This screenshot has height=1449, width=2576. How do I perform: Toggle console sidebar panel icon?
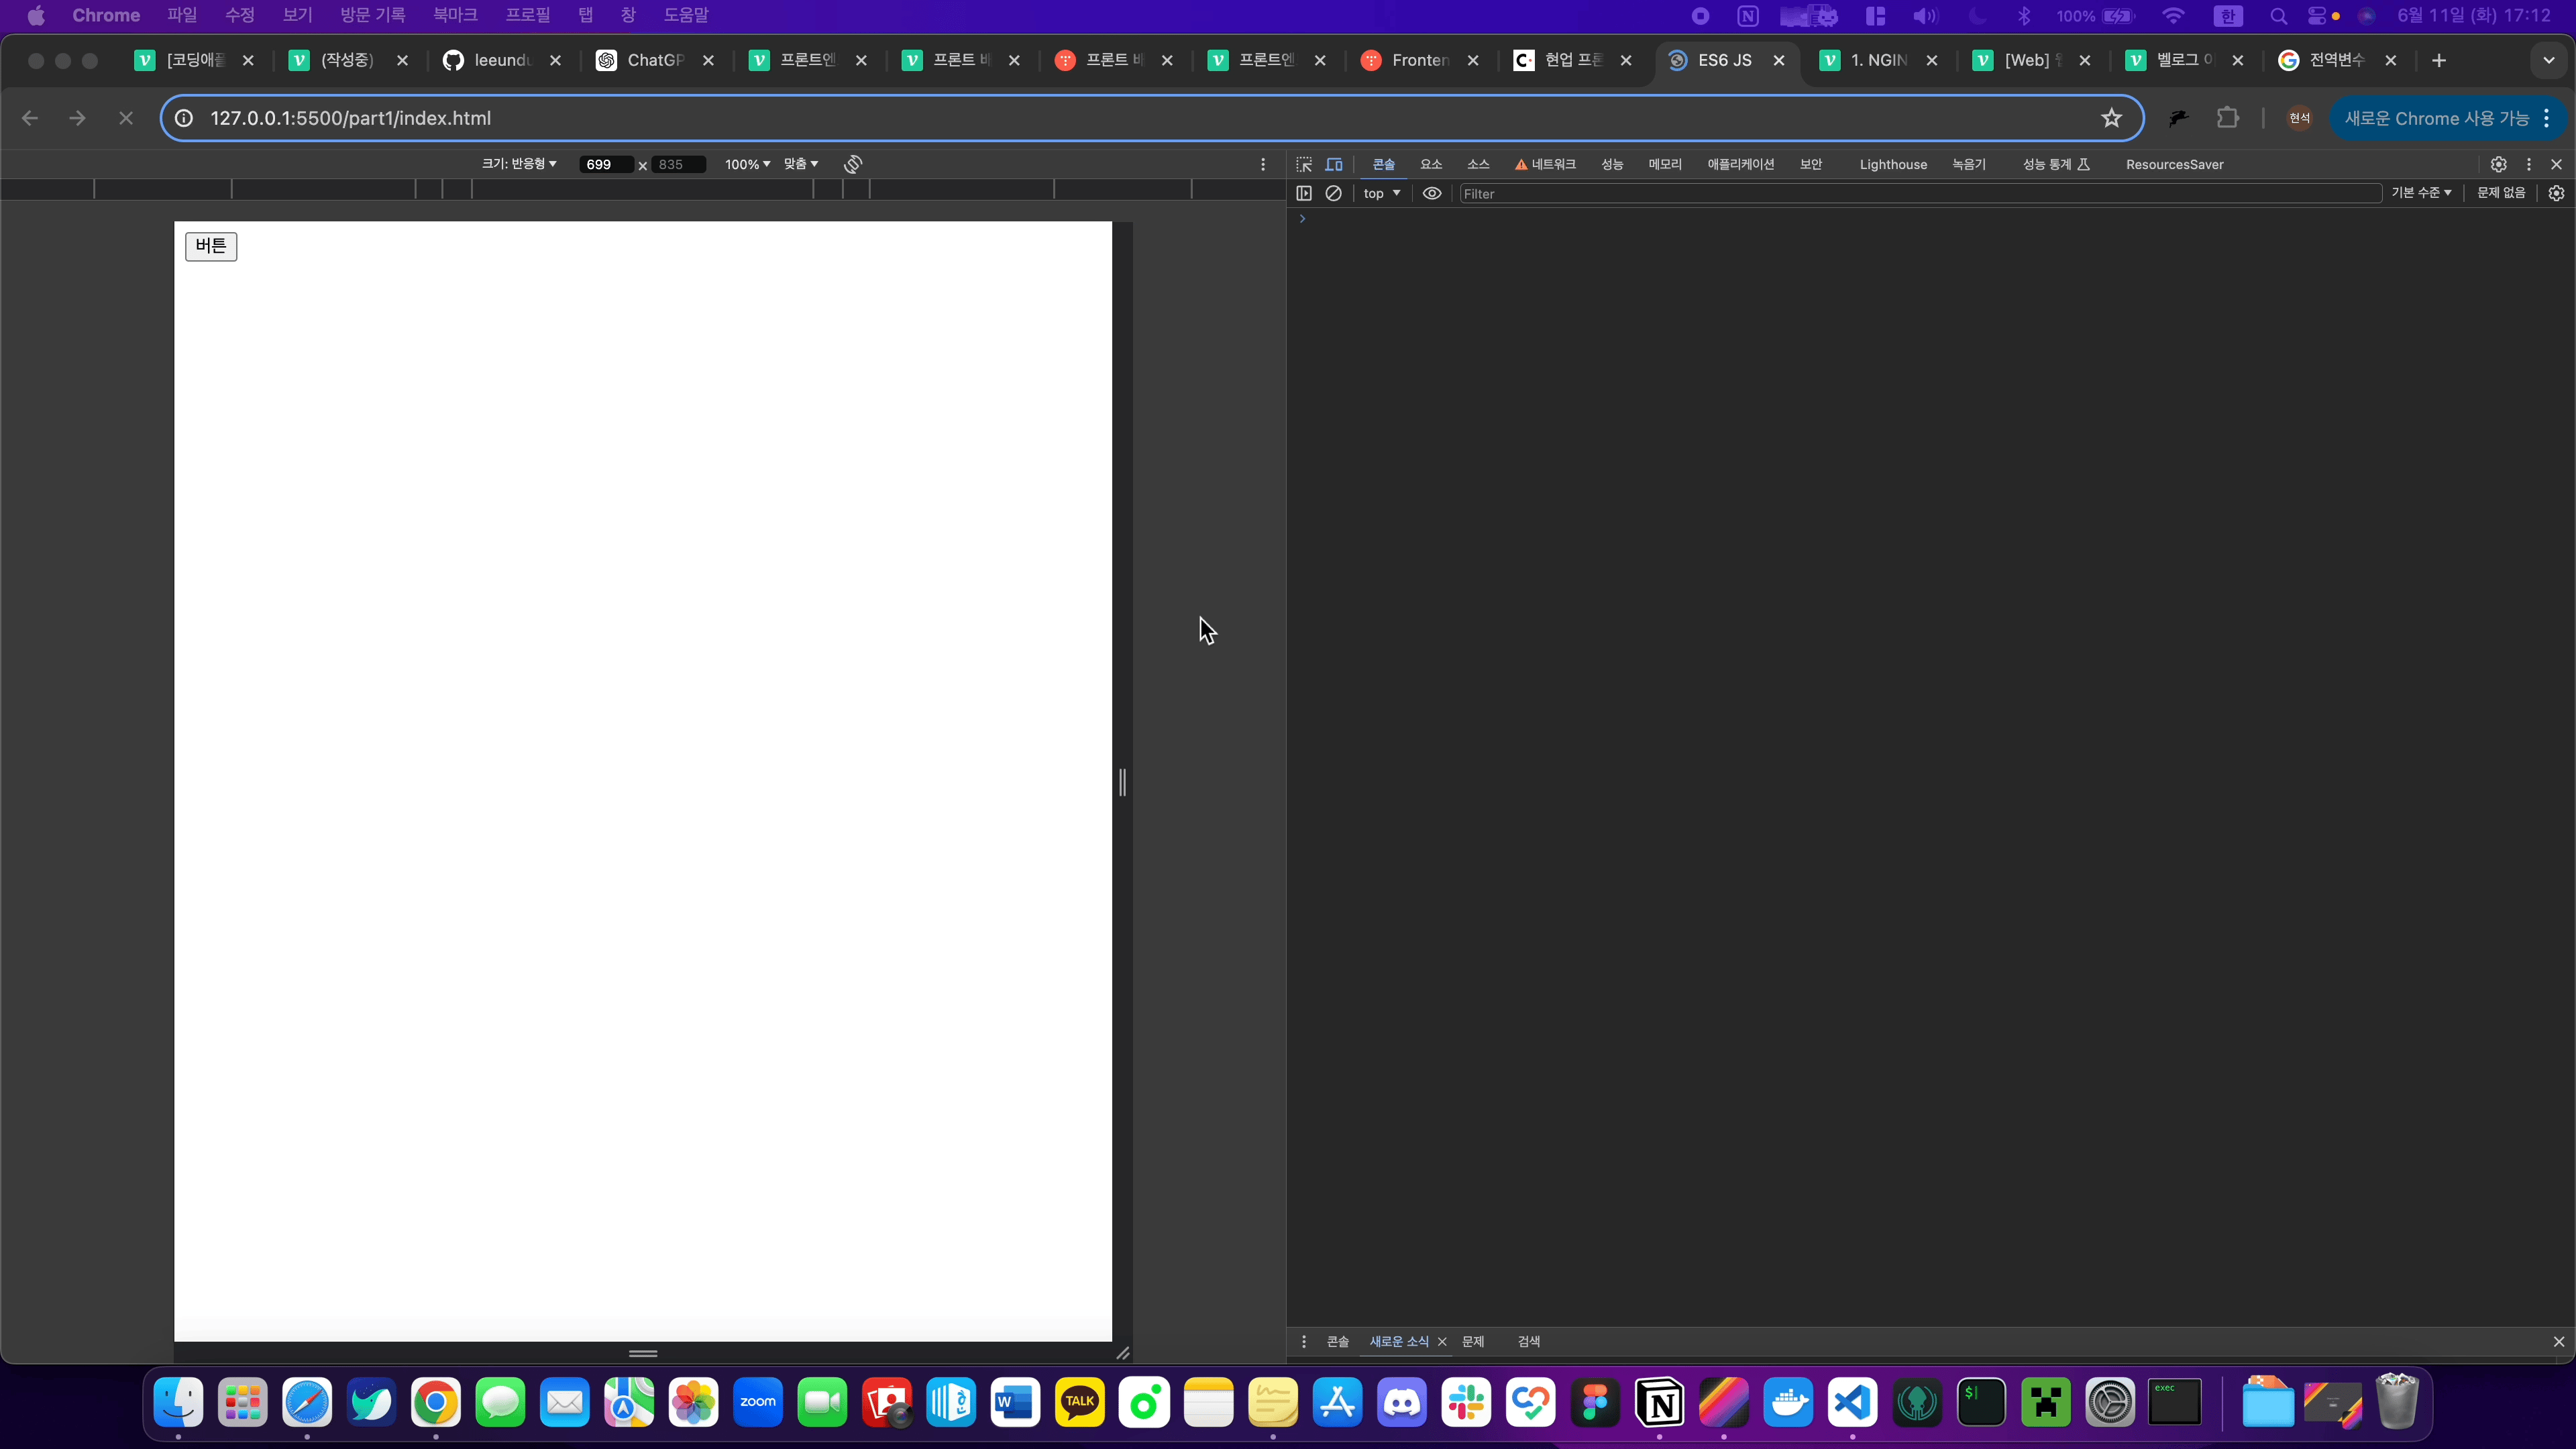(x=1304, y=193)
